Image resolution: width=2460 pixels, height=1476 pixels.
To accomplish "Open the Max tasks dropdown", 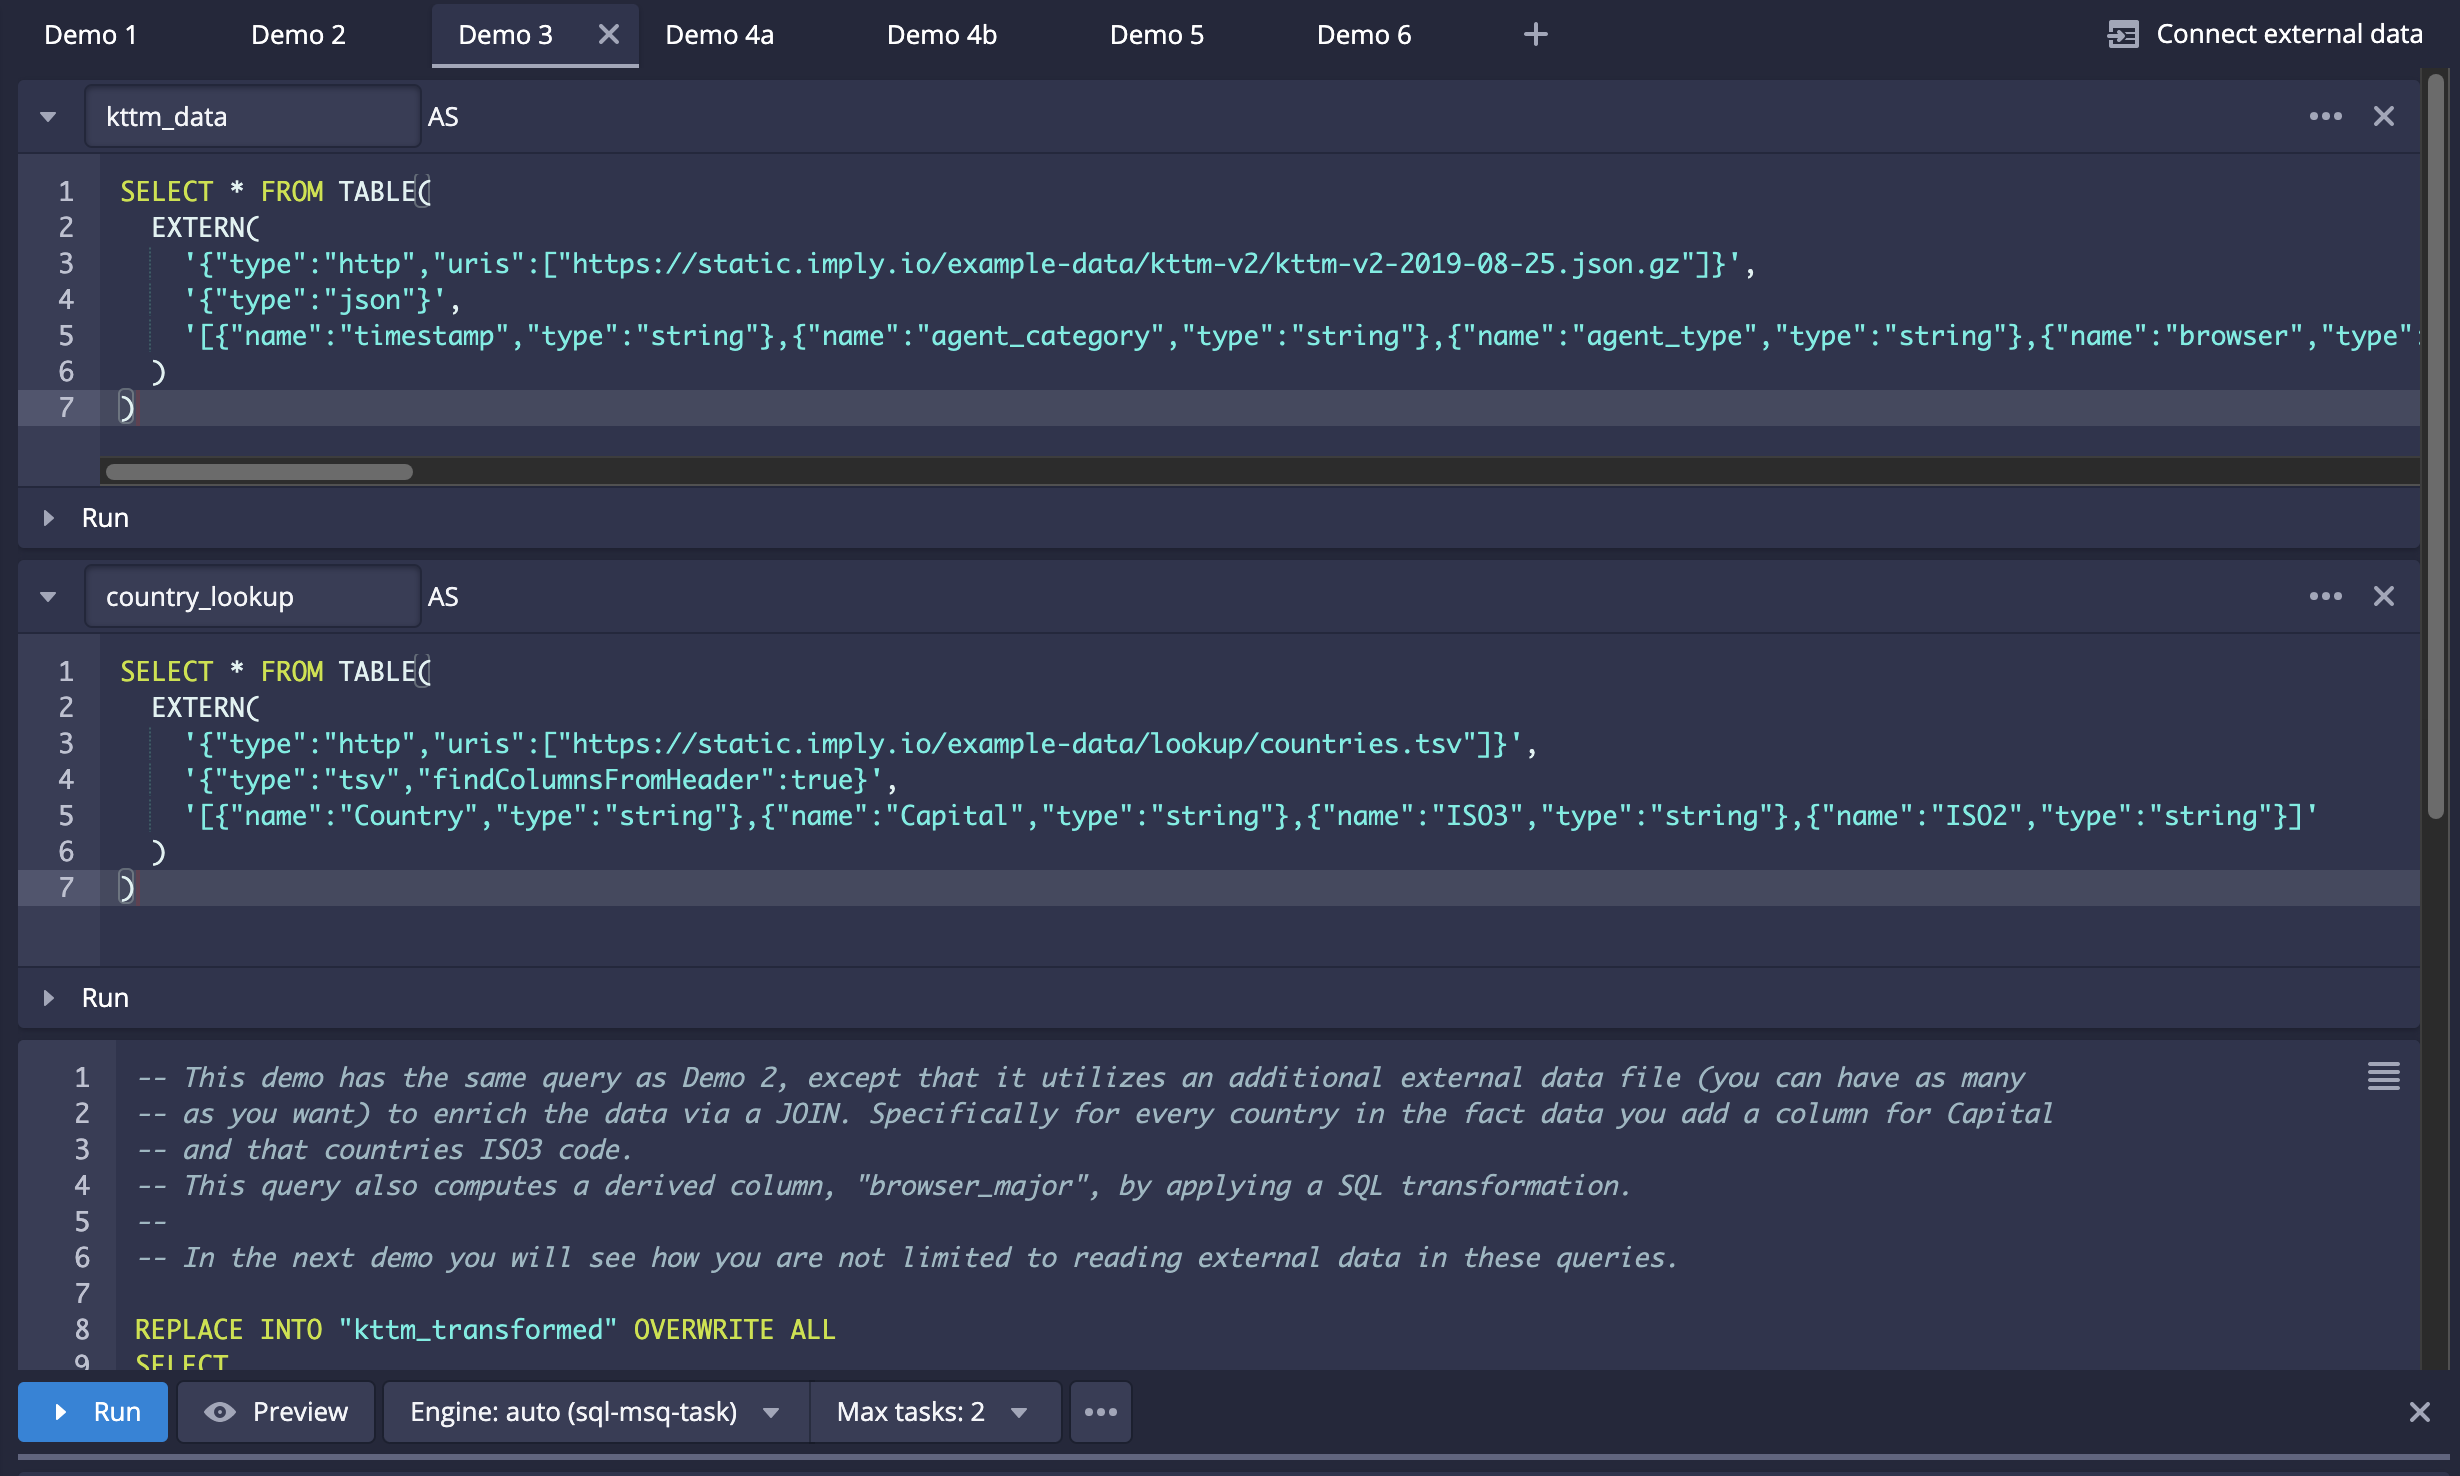I will tap(932, 1412).
